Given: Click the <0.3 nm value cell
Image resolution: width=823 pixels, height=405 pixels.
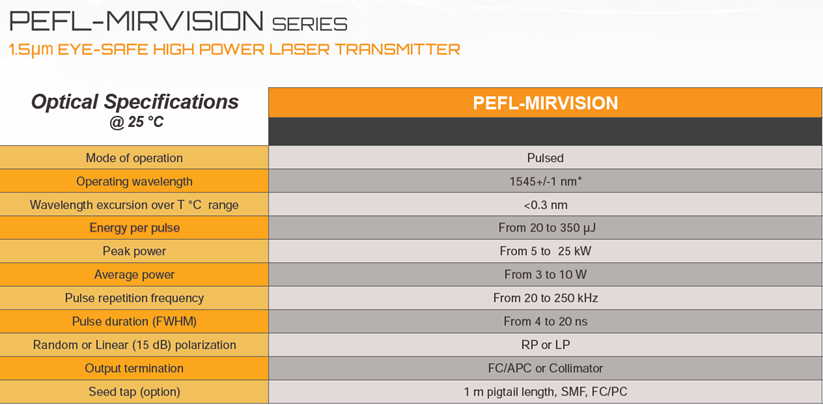Looking at the screenshot, I should point(545,205).
